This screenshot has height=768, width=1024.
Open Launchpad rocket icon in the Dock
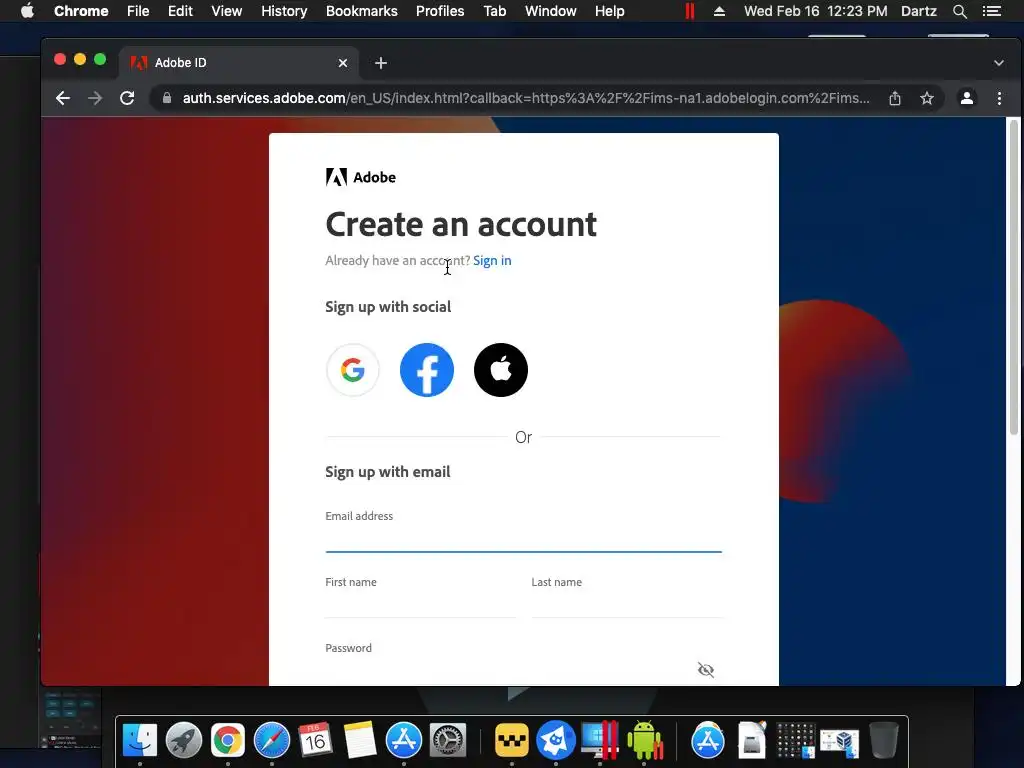184,740
